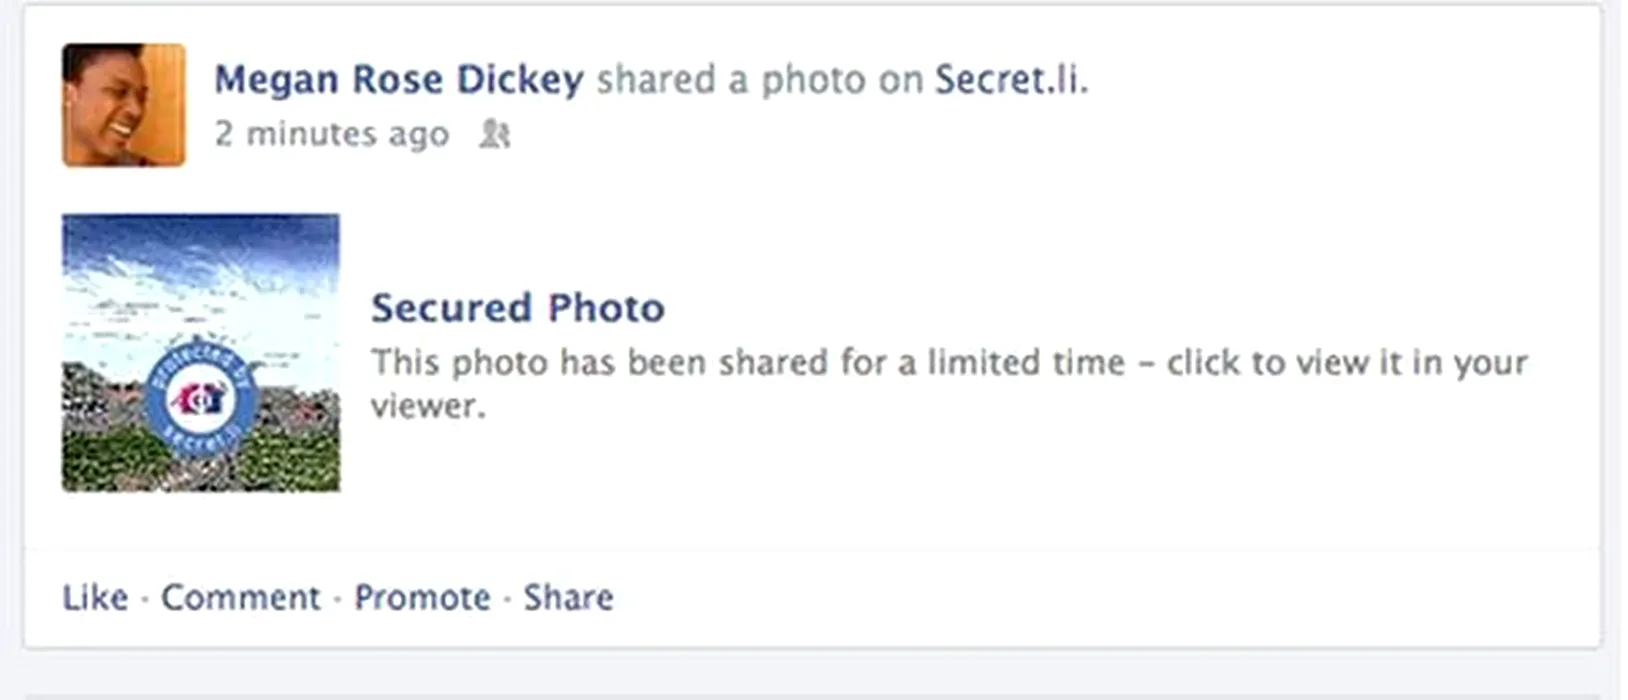Click the 'shared a photo on' text
The width and height of the screenshot is (1628, 700).
pyautogui.click(x=760, y=80)
